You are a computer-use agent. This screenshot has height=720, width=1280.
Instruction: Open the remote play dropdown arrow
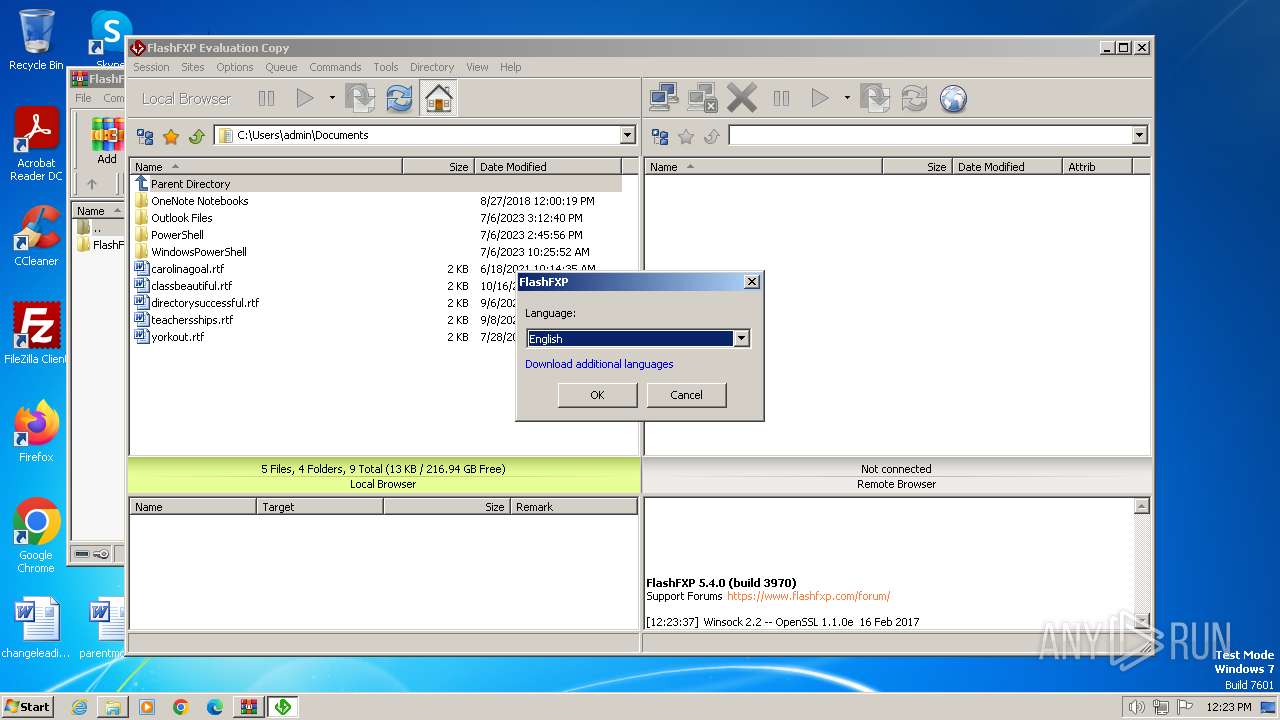tap(847, 98)
